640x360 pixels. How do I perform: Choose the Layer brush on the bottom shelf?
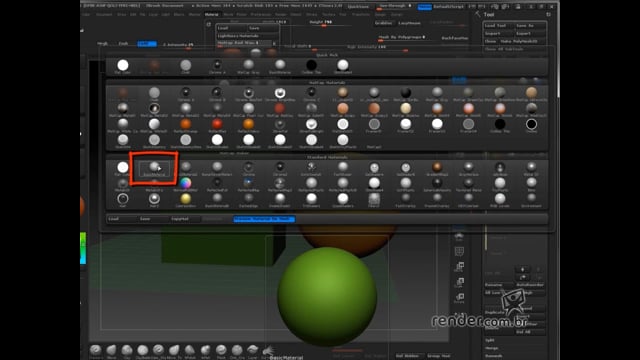tap(253, 350)
